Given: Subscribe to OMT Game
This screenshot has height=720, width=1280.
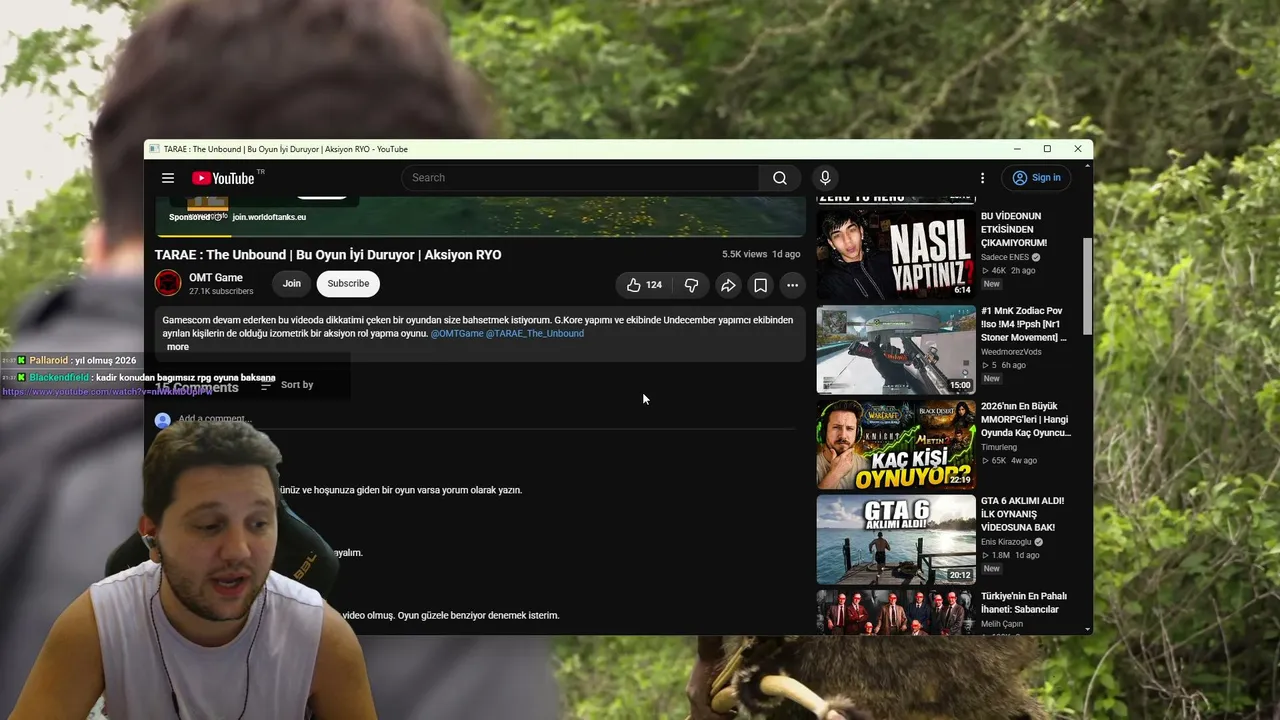Looking at the screenshot, I should (x=348, y=283).
